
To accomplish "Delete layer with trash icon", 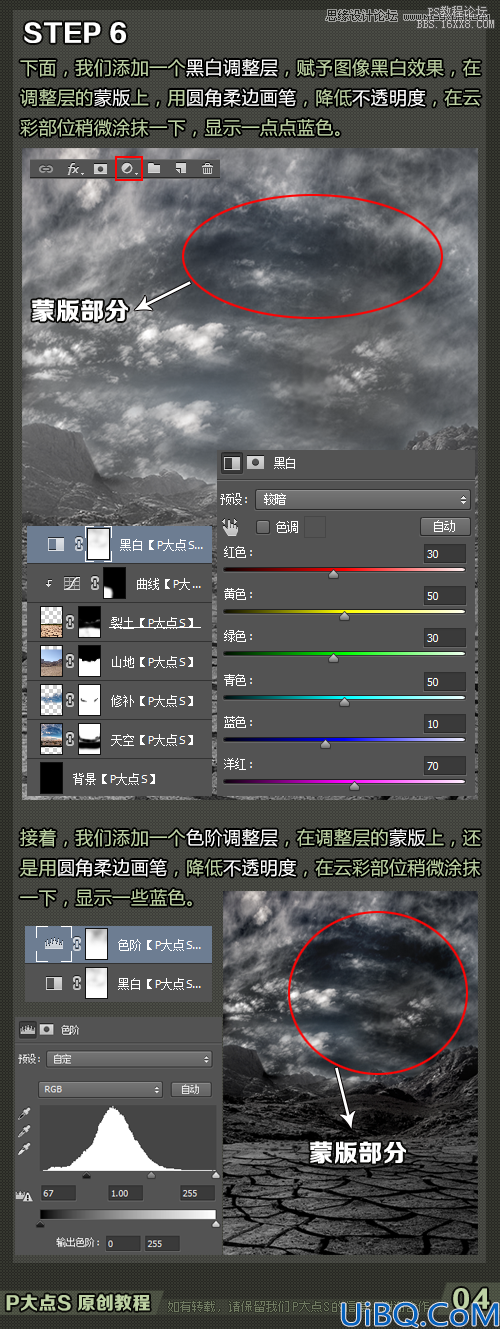I will pos(207,169).
